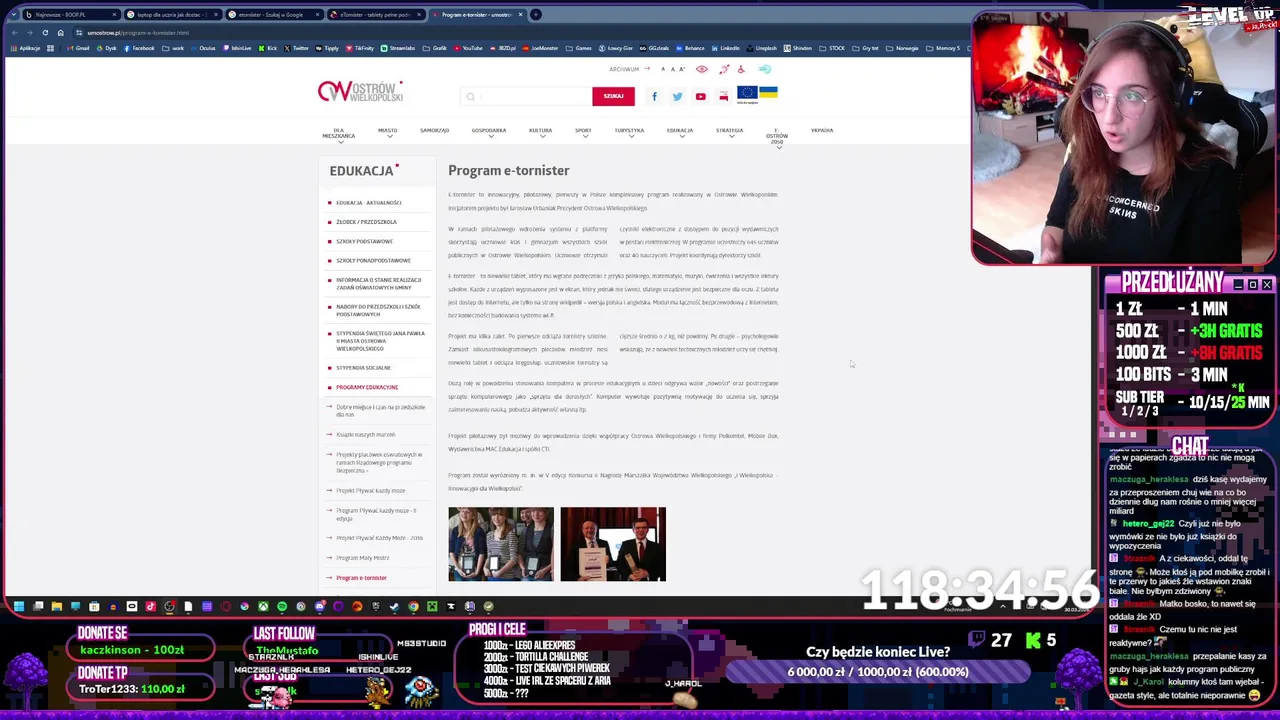The height and width of the screenshot is (720, 1280).
Task: Open STYPENDIA SOCJALNE sidebar link
Action: coord(361,368)
